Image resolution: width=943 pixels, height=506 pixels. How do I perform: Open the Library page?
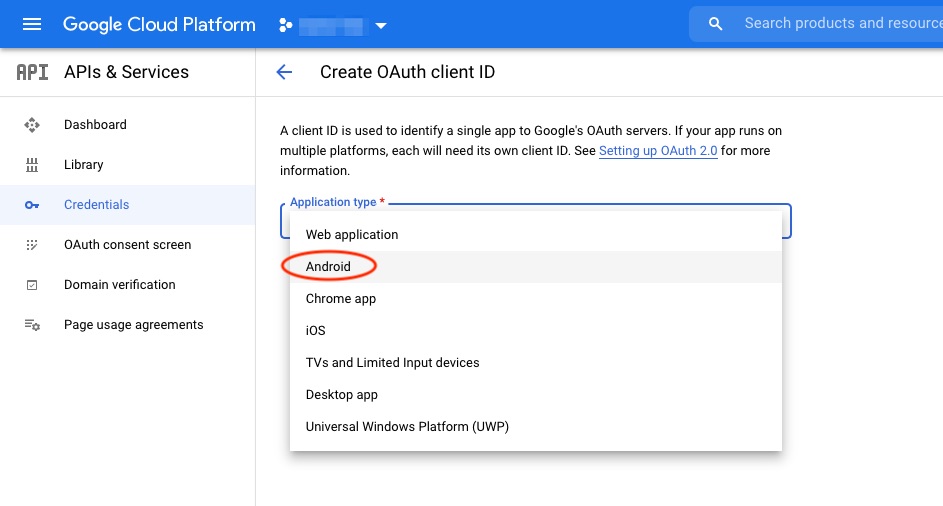click(84, 165)
